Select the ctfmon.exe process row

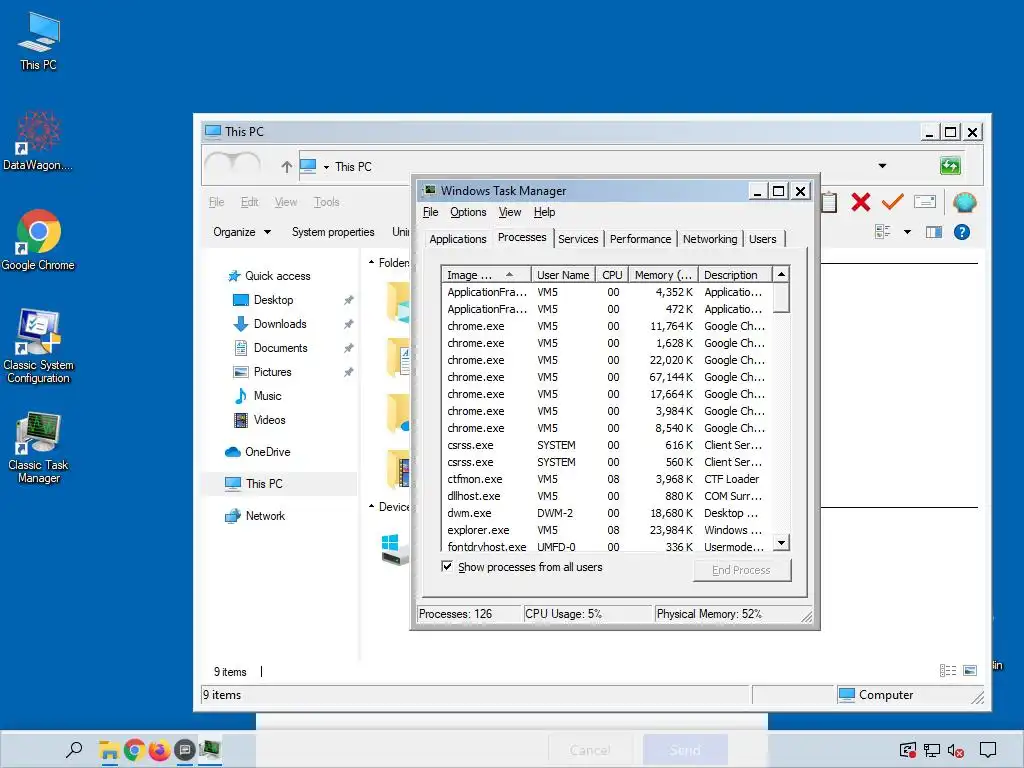[x=607, y=479]
